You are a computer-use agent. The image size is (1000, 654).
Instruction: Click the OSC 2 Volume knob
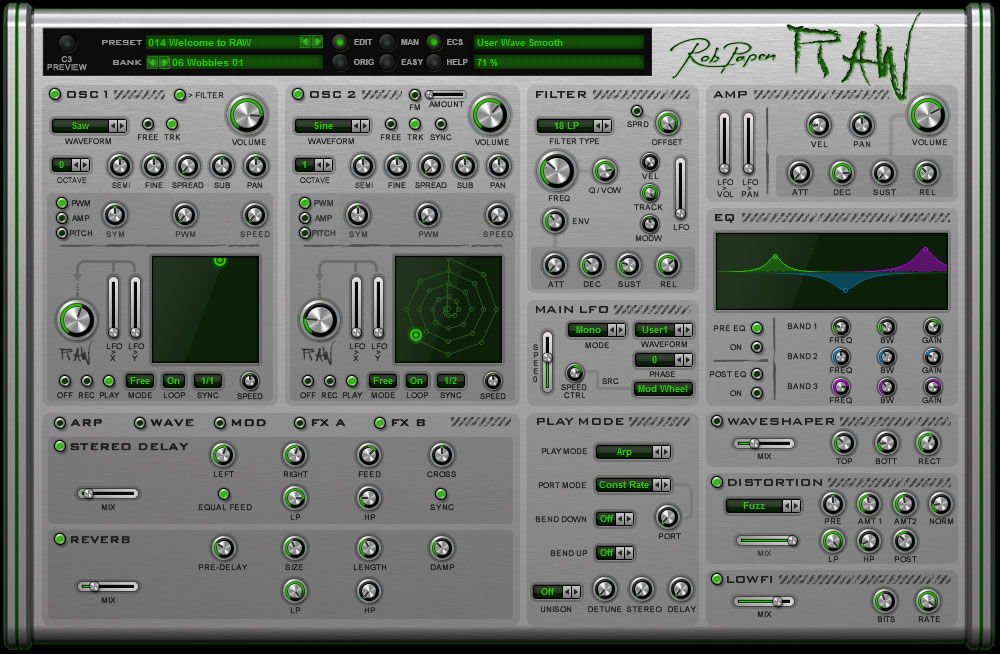point(490,115)
